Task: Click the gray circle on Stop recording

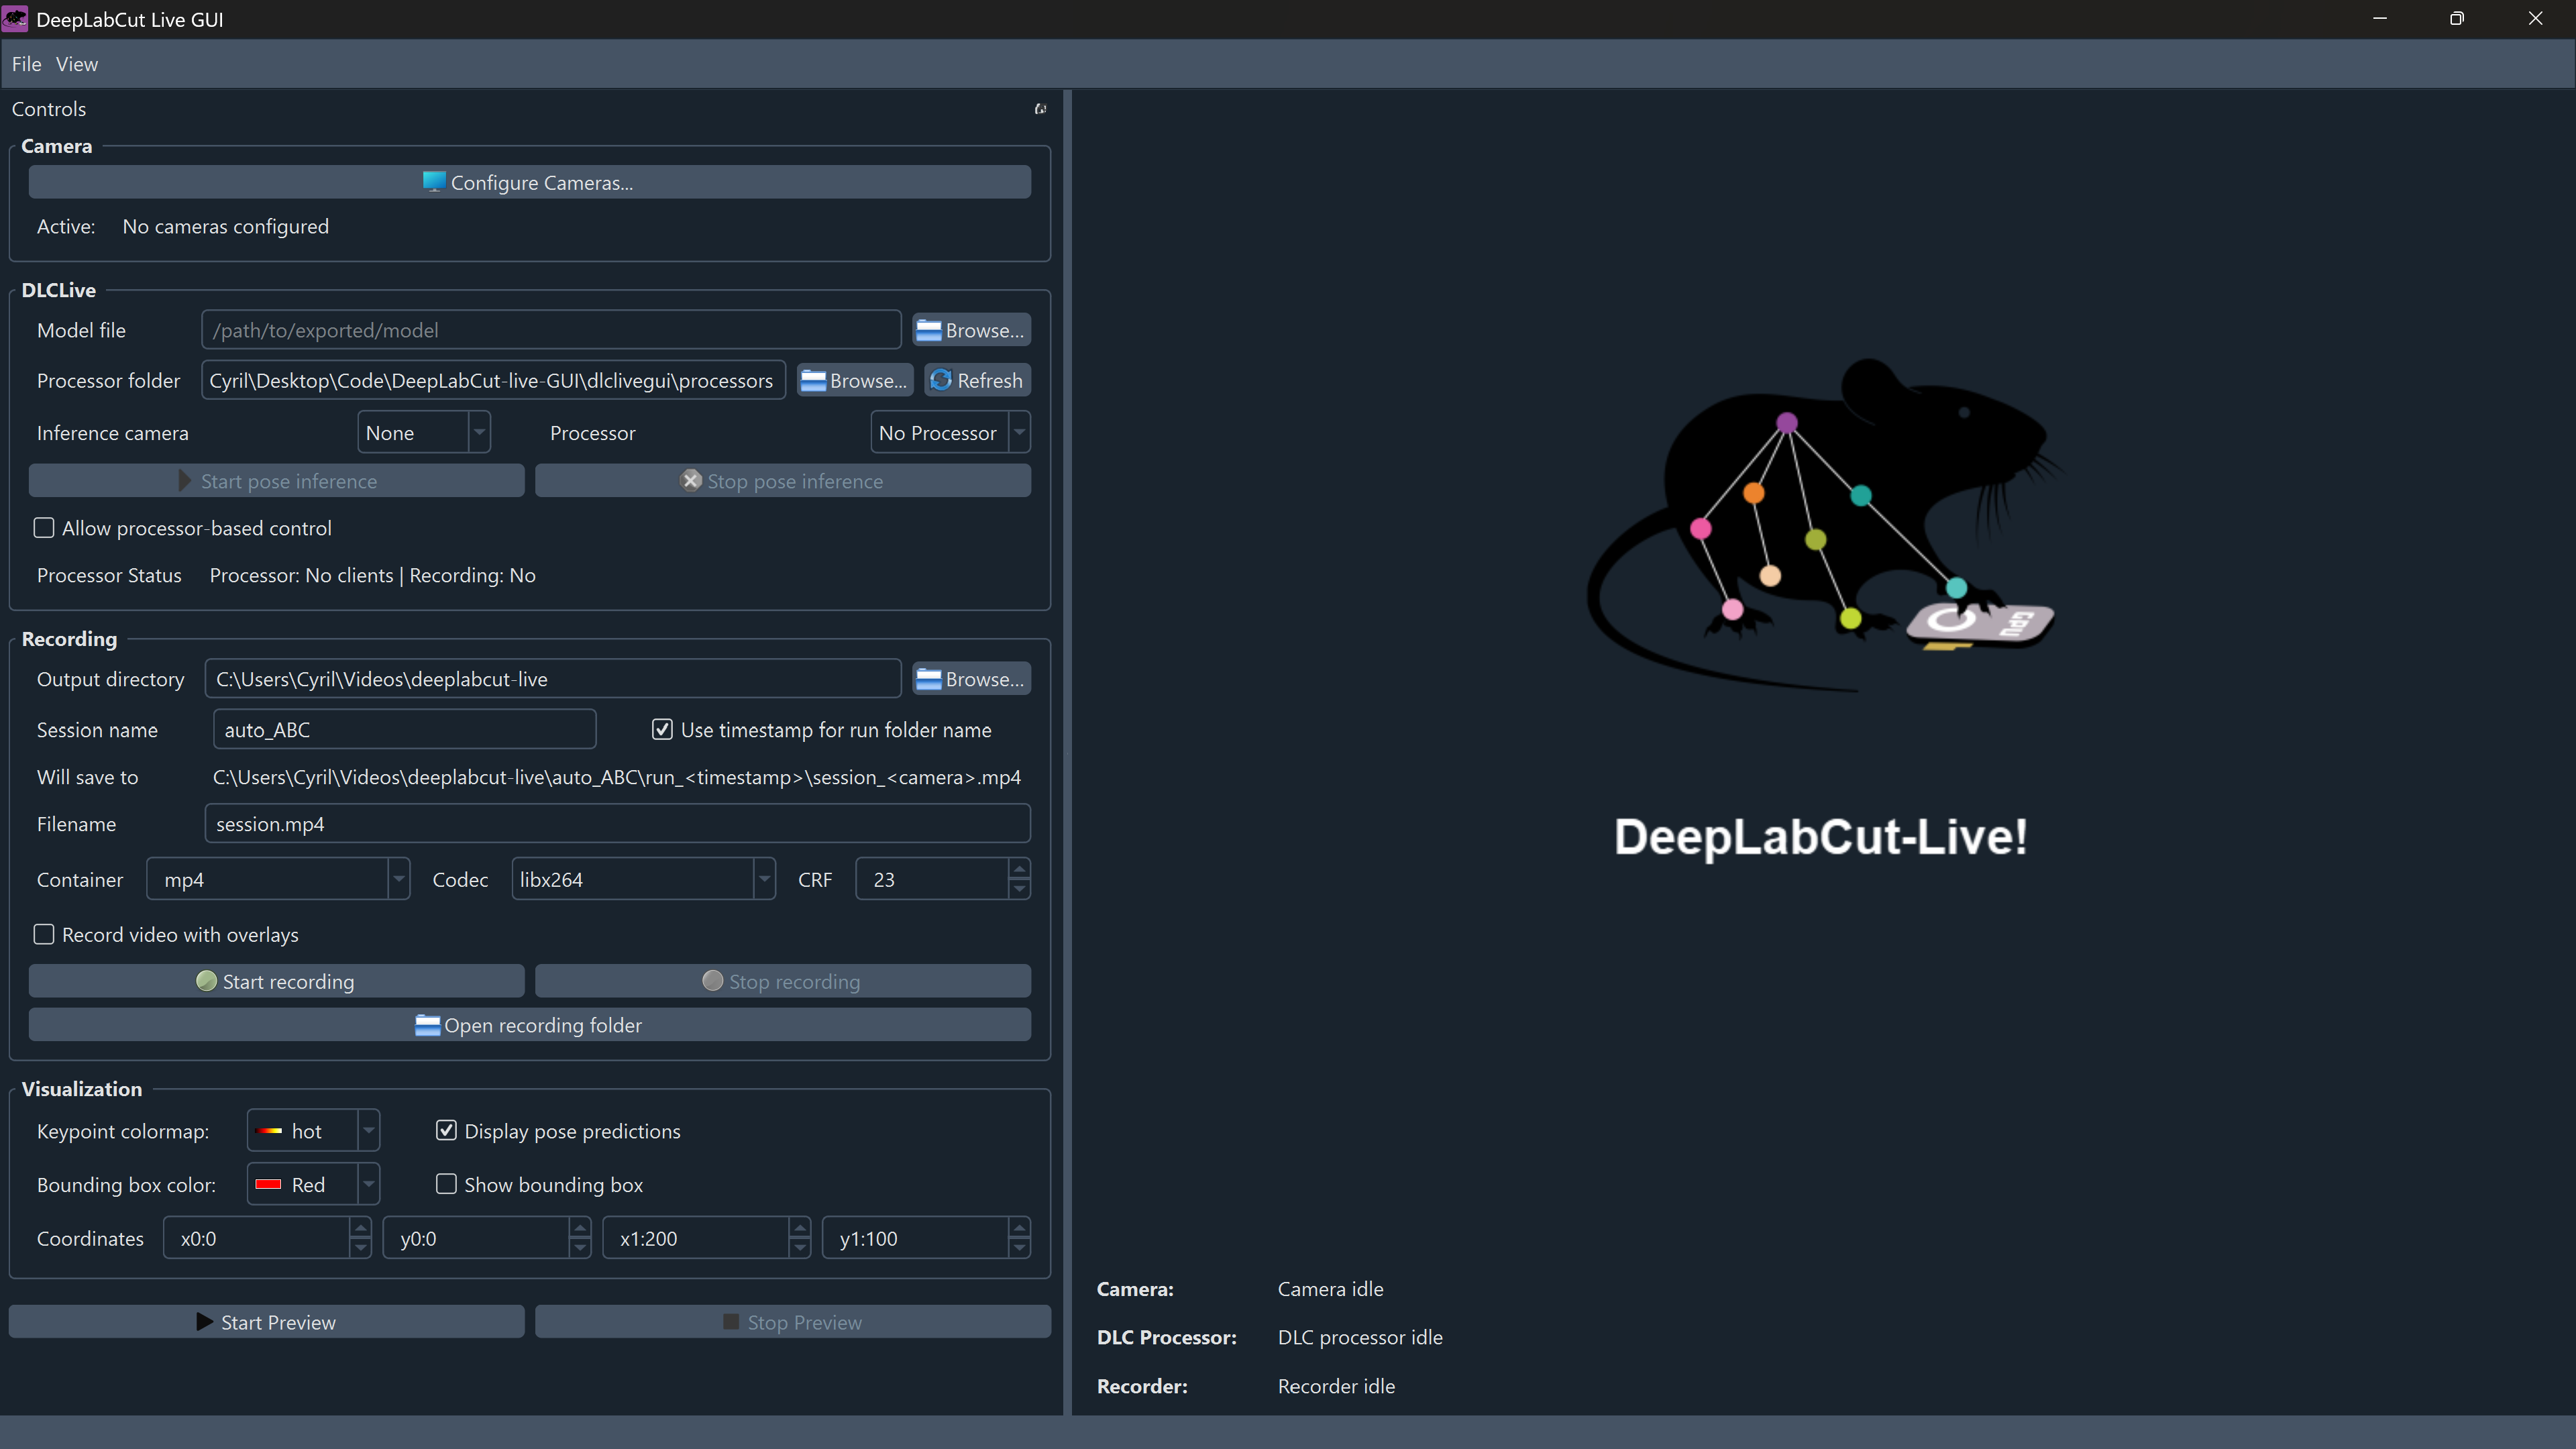Action: point(712,981)
